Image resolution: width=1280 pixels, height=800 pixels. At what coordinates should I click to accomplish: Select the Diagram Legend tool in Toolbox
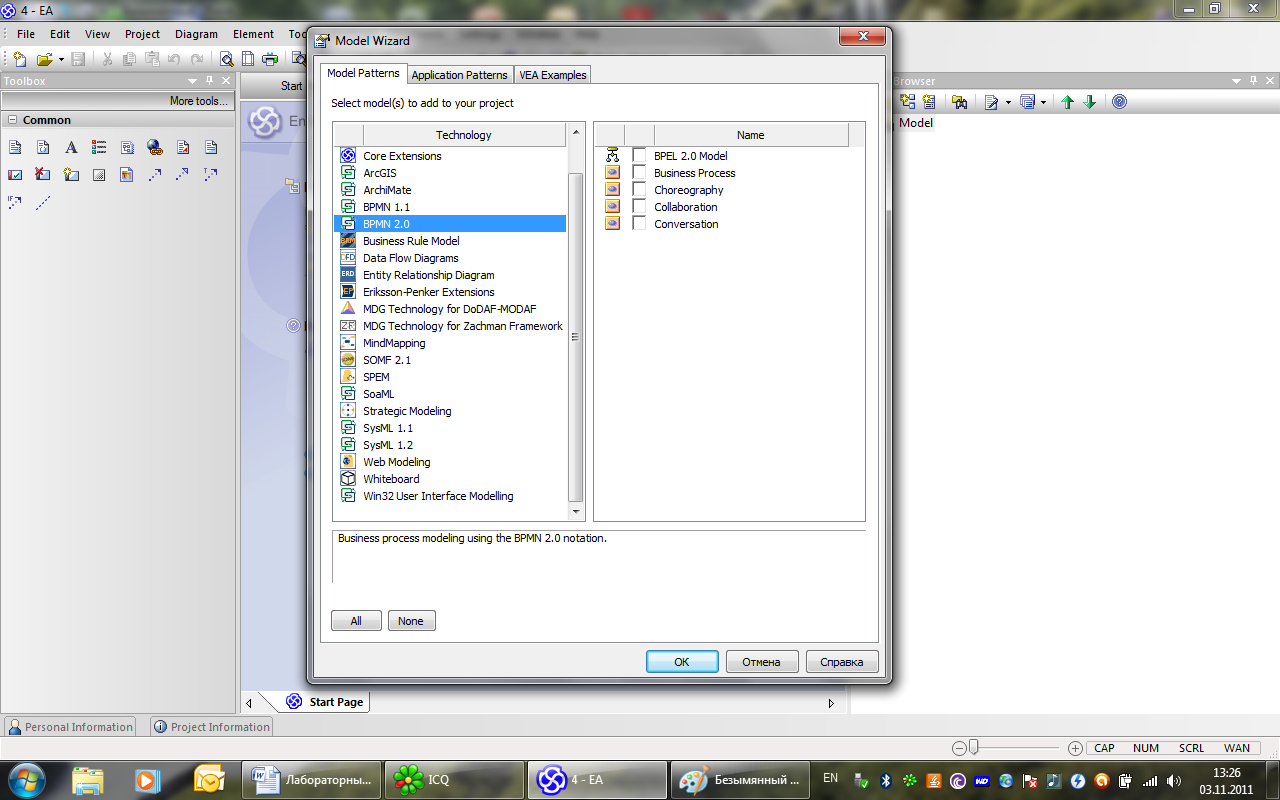coord(99,147)
